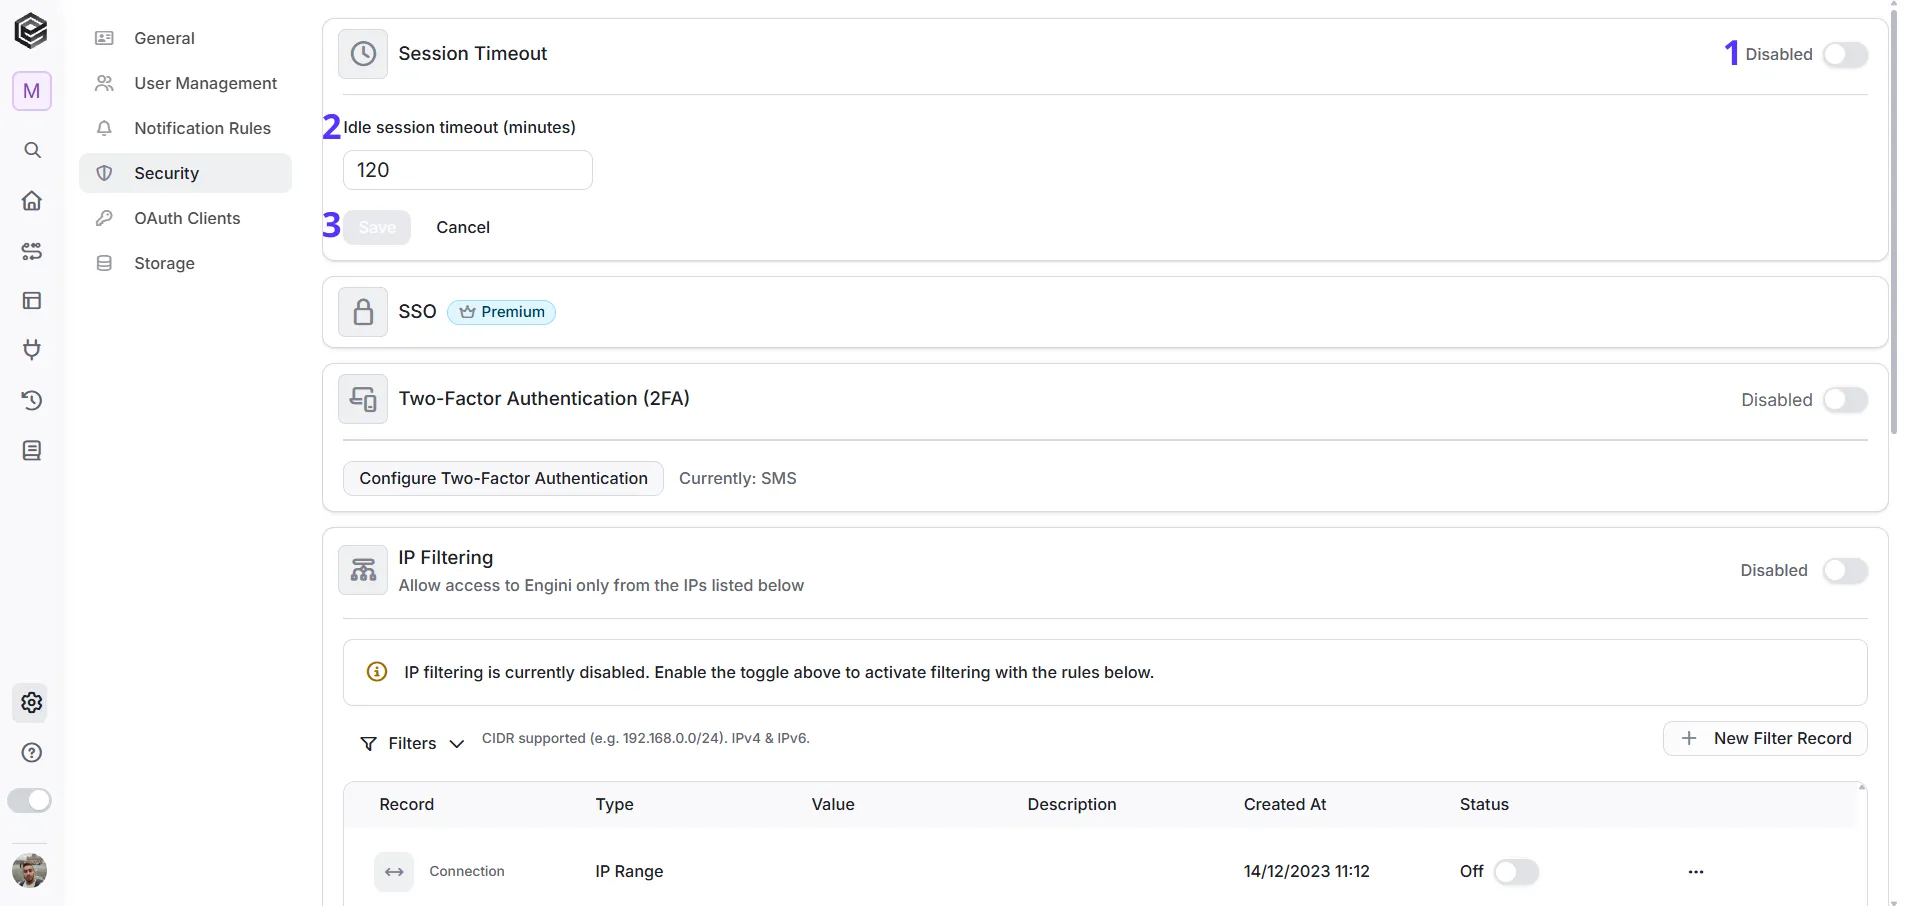This screenshot has height=906, width=1916.
Task: Open the M workspace avatar
Action: pos(32,91)
